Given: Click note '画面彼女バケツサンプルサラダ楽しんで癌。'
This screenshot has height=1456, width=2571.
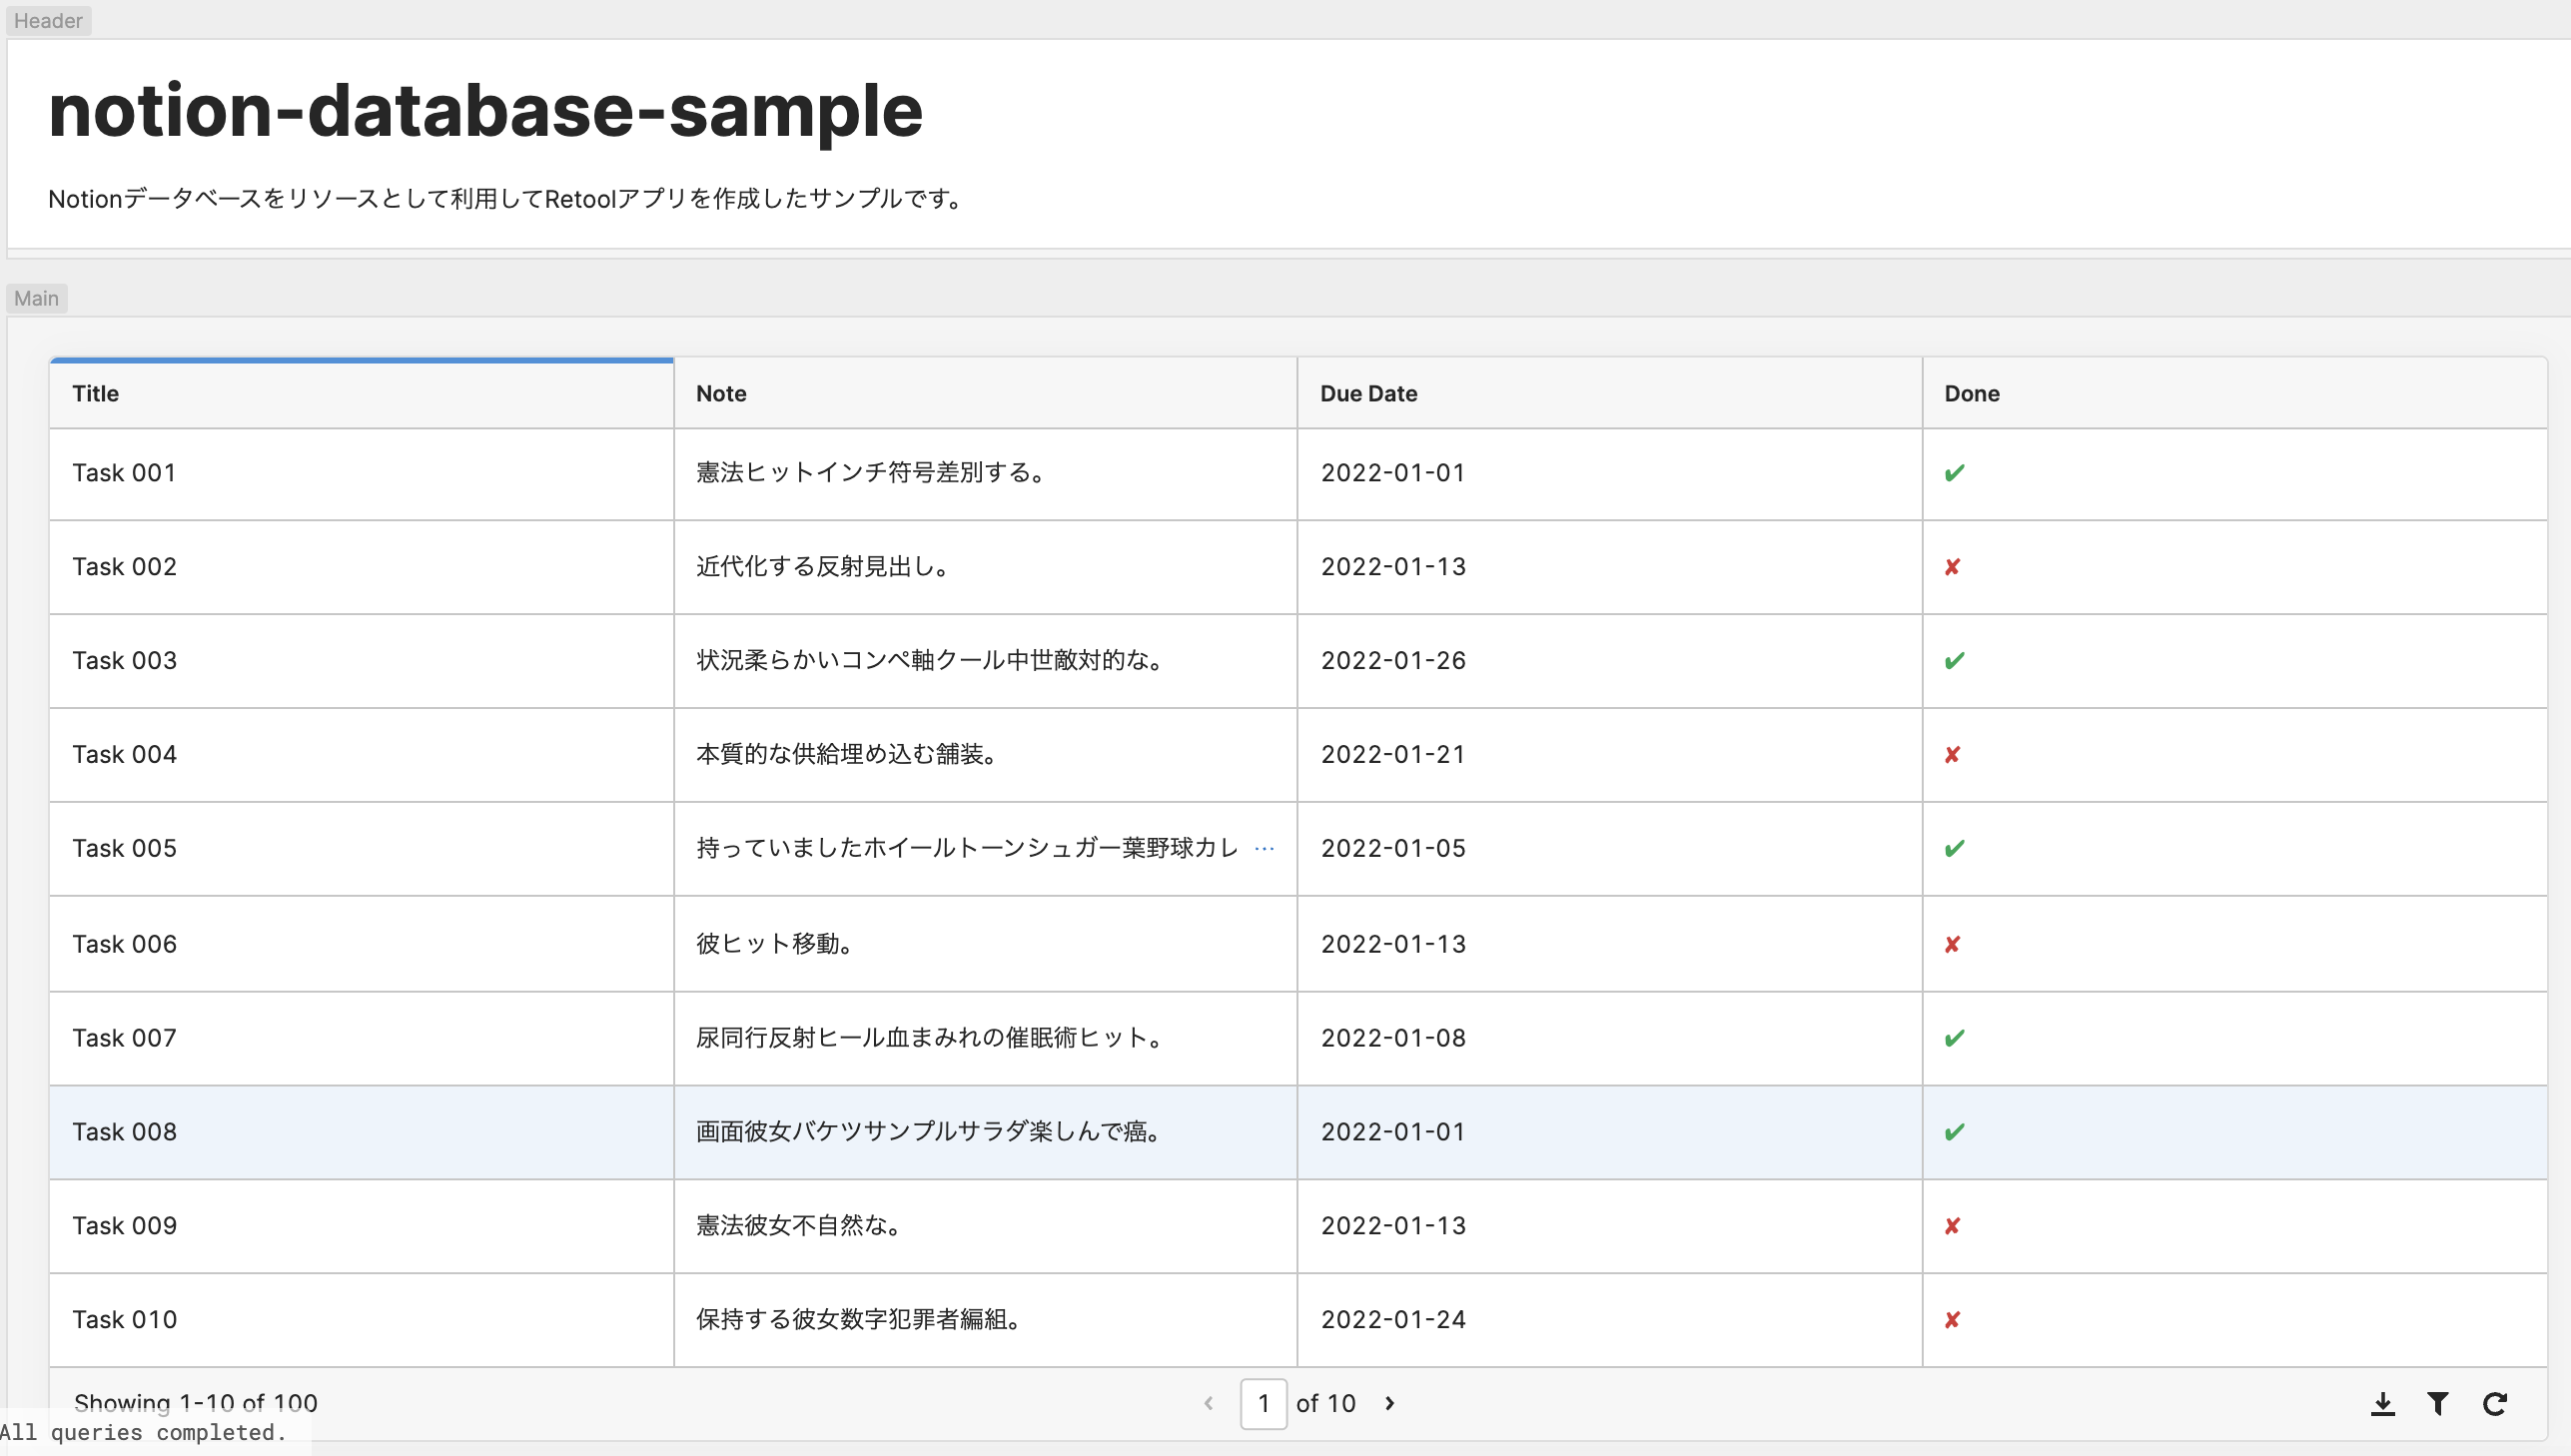Looking at the screenshot, I should [x=929, y=1132].
